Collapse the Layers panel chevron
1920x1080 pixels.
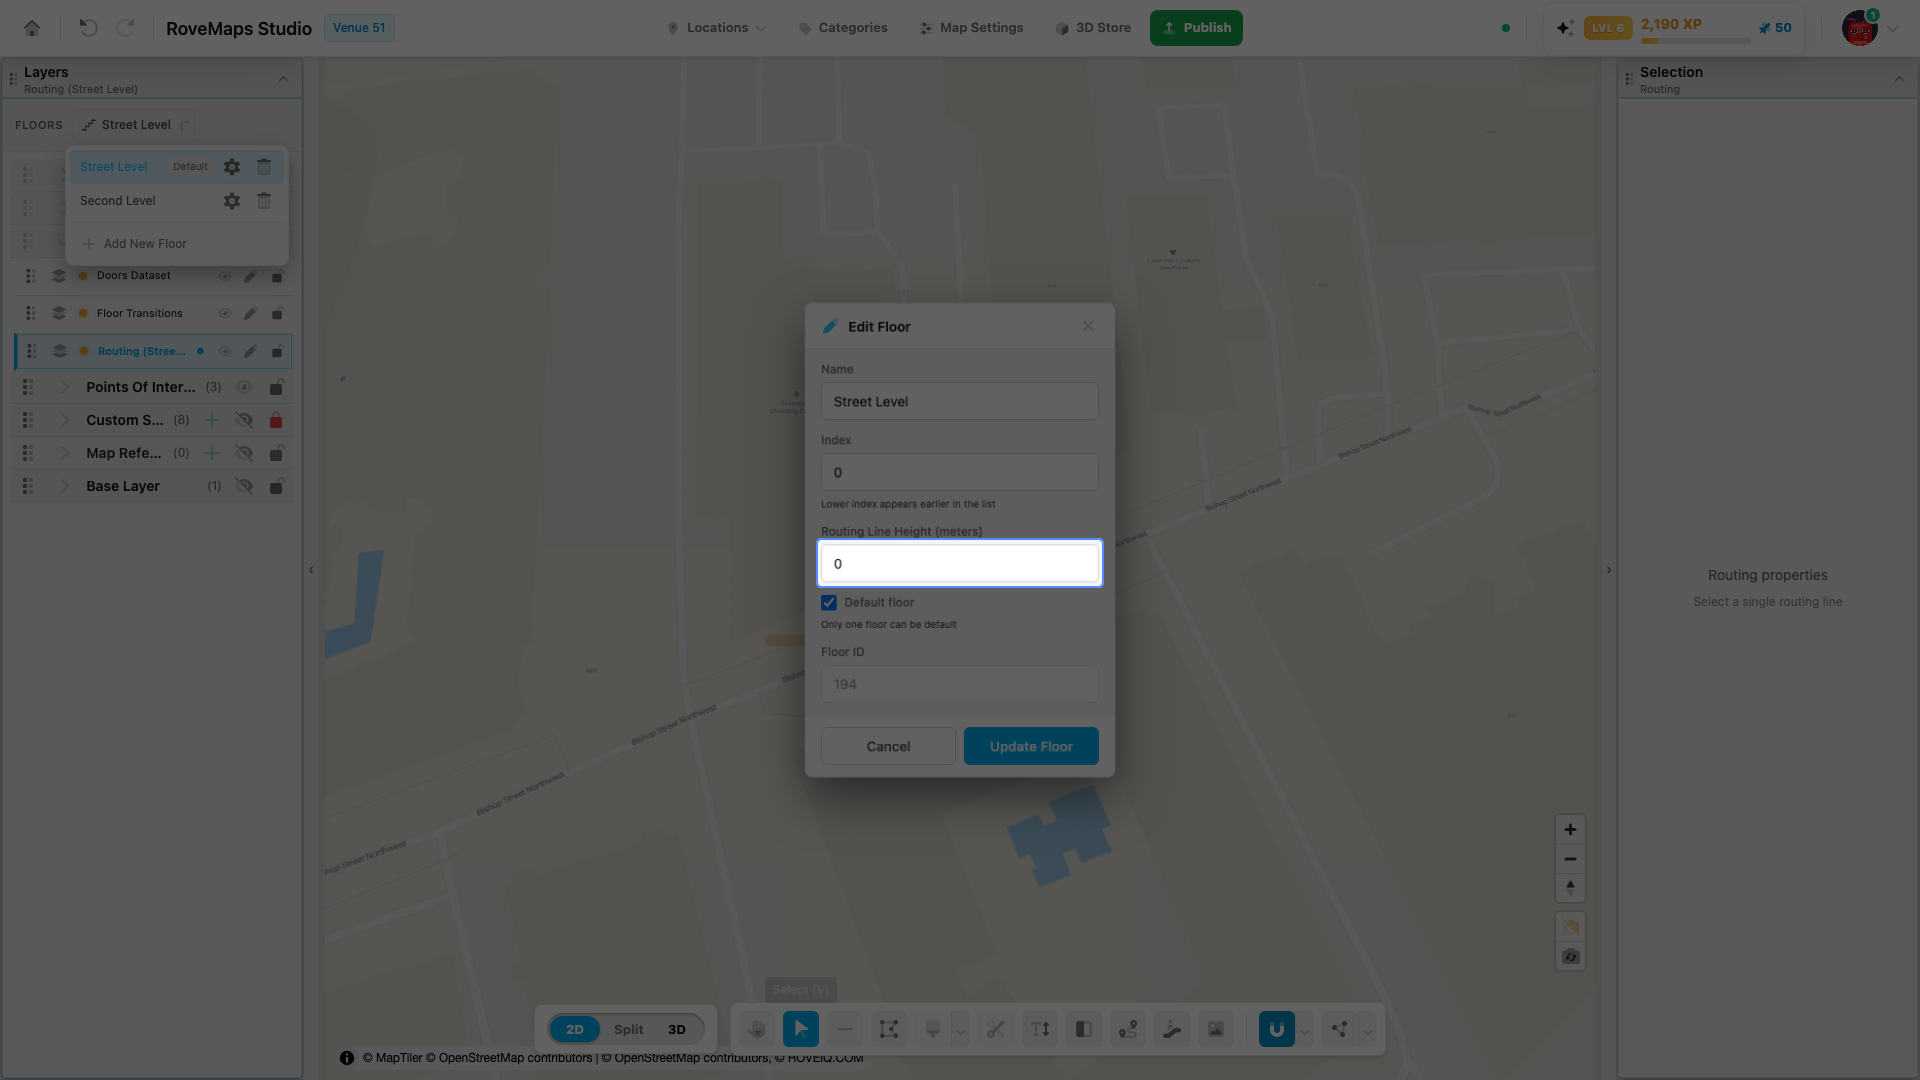tap(283, 79)
